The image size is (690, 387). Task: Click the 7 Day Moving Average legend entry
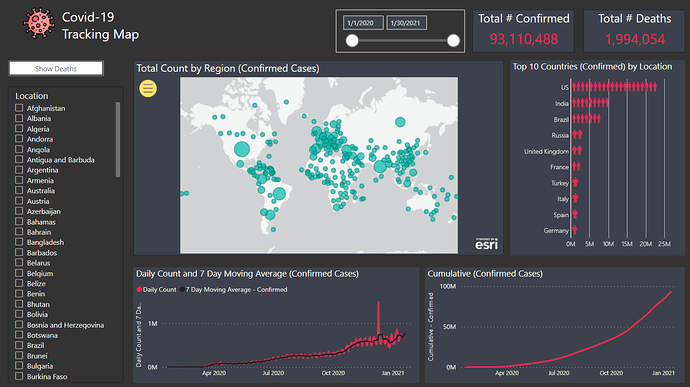pyautogui.click(x=233, y=290)
